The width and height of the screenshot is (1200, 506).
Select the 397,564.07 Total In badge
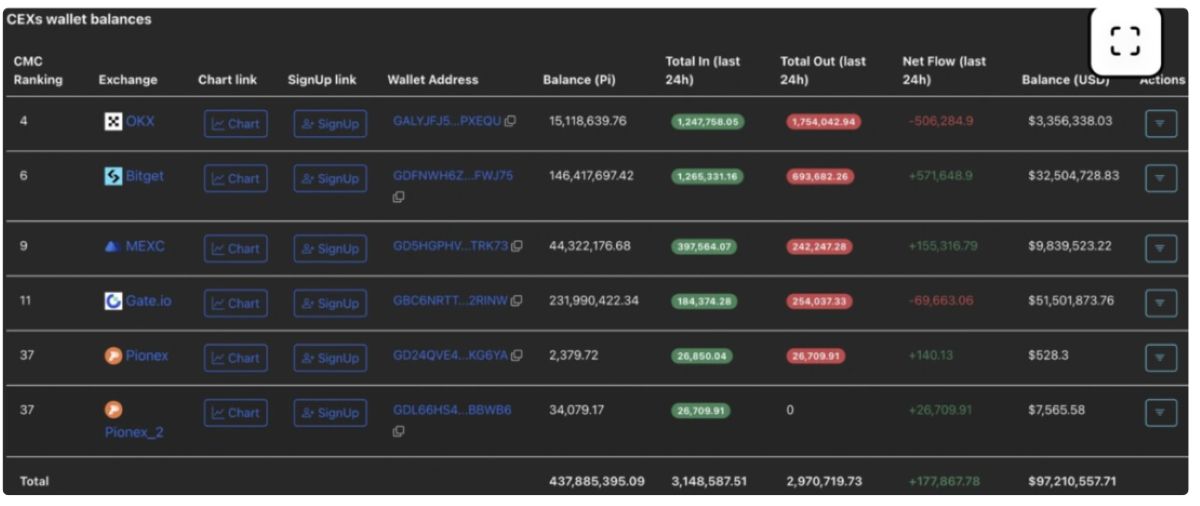(704, 247)
